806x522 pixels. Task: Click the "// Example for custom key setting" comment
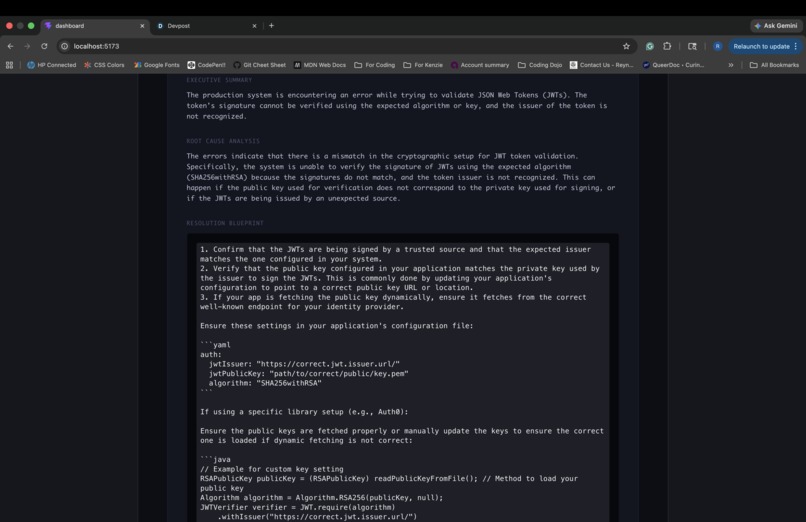(x=271, y=469)
